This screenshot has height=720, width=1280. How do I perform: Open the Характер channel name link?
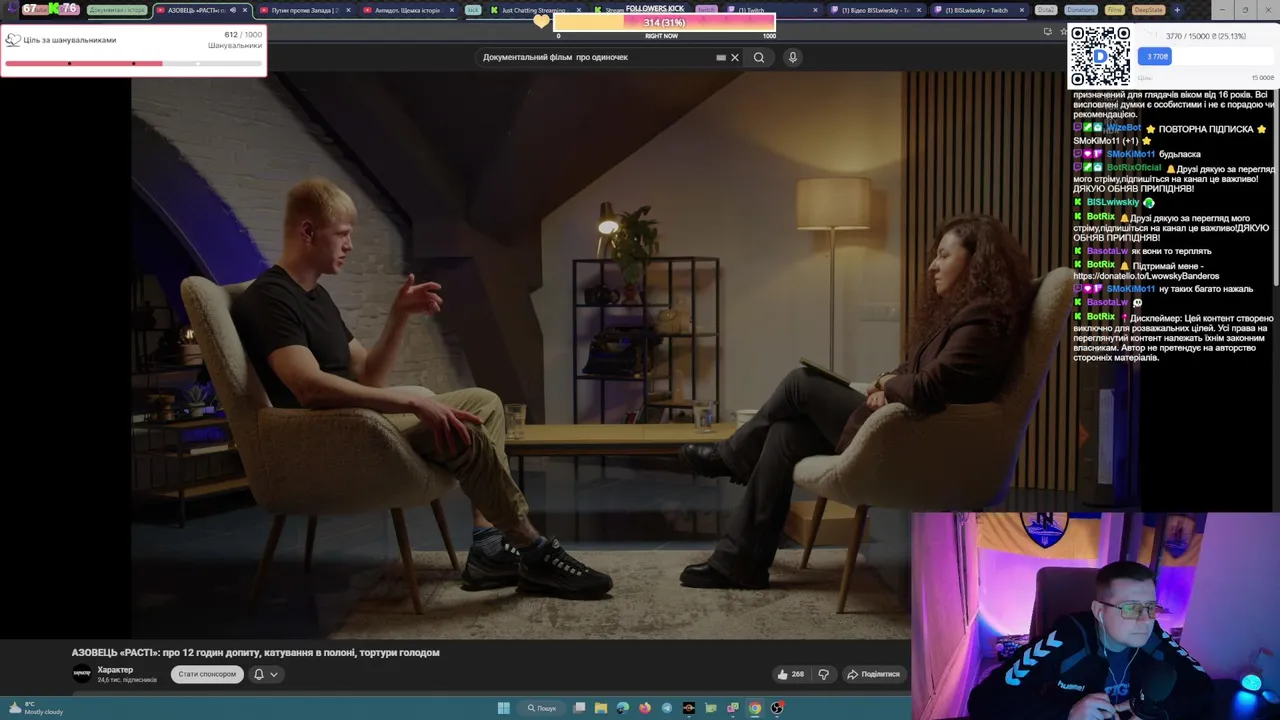click(x=115, y=670)
